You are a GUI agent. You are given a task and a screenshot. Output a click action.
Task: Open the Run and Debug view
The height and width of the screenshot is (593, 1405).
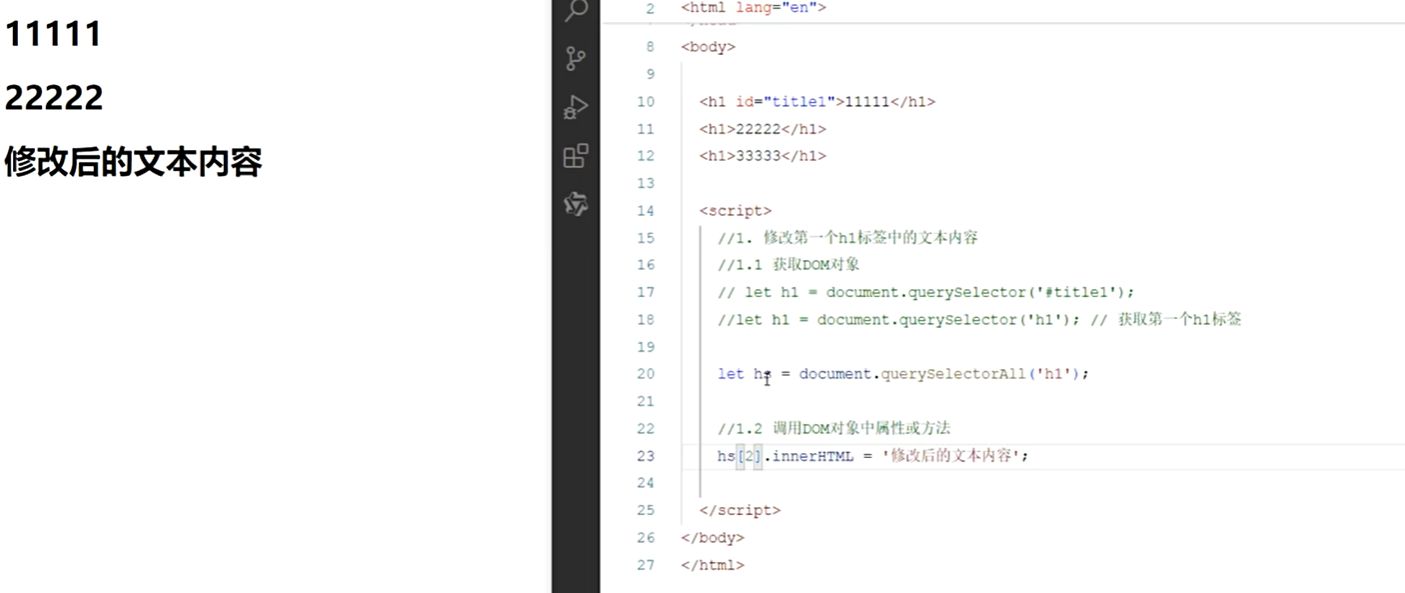coord(576,107)
